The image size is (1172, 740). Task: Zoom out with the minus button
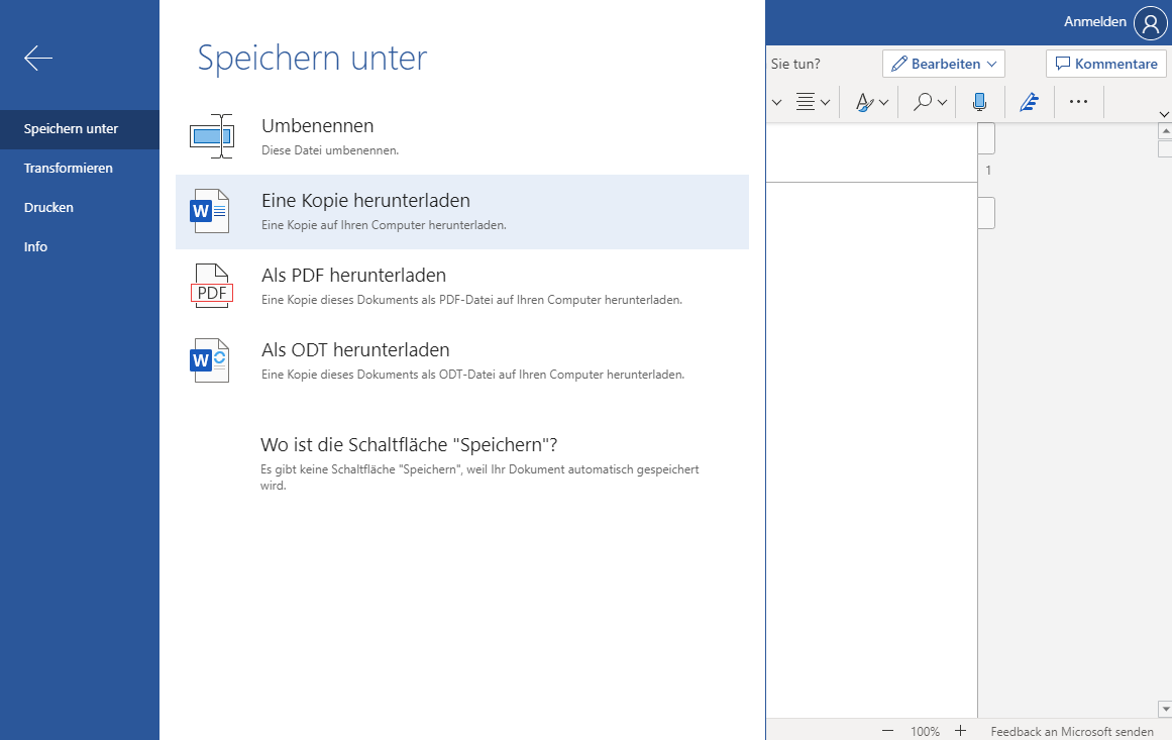pos(887,731)
